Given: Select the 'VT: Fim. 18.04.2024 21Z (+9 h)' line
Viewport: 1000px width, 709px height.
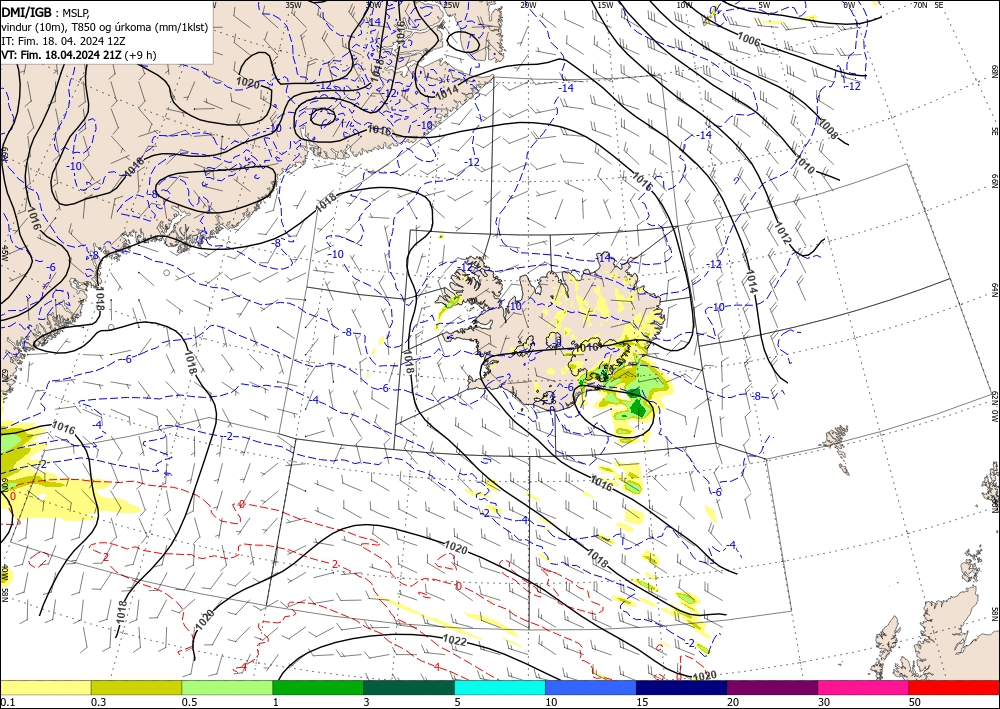Looking at the screenshot, I should [79, 55].
